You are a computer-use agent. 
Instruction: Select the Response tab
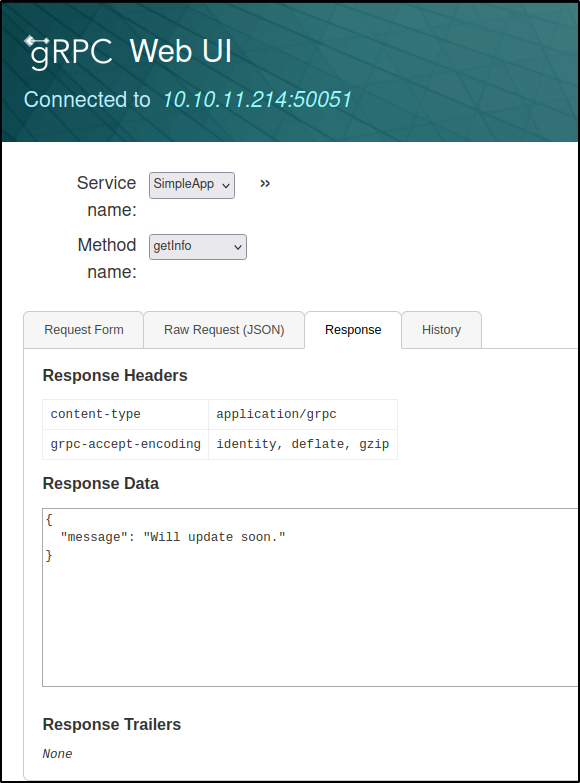353,330
